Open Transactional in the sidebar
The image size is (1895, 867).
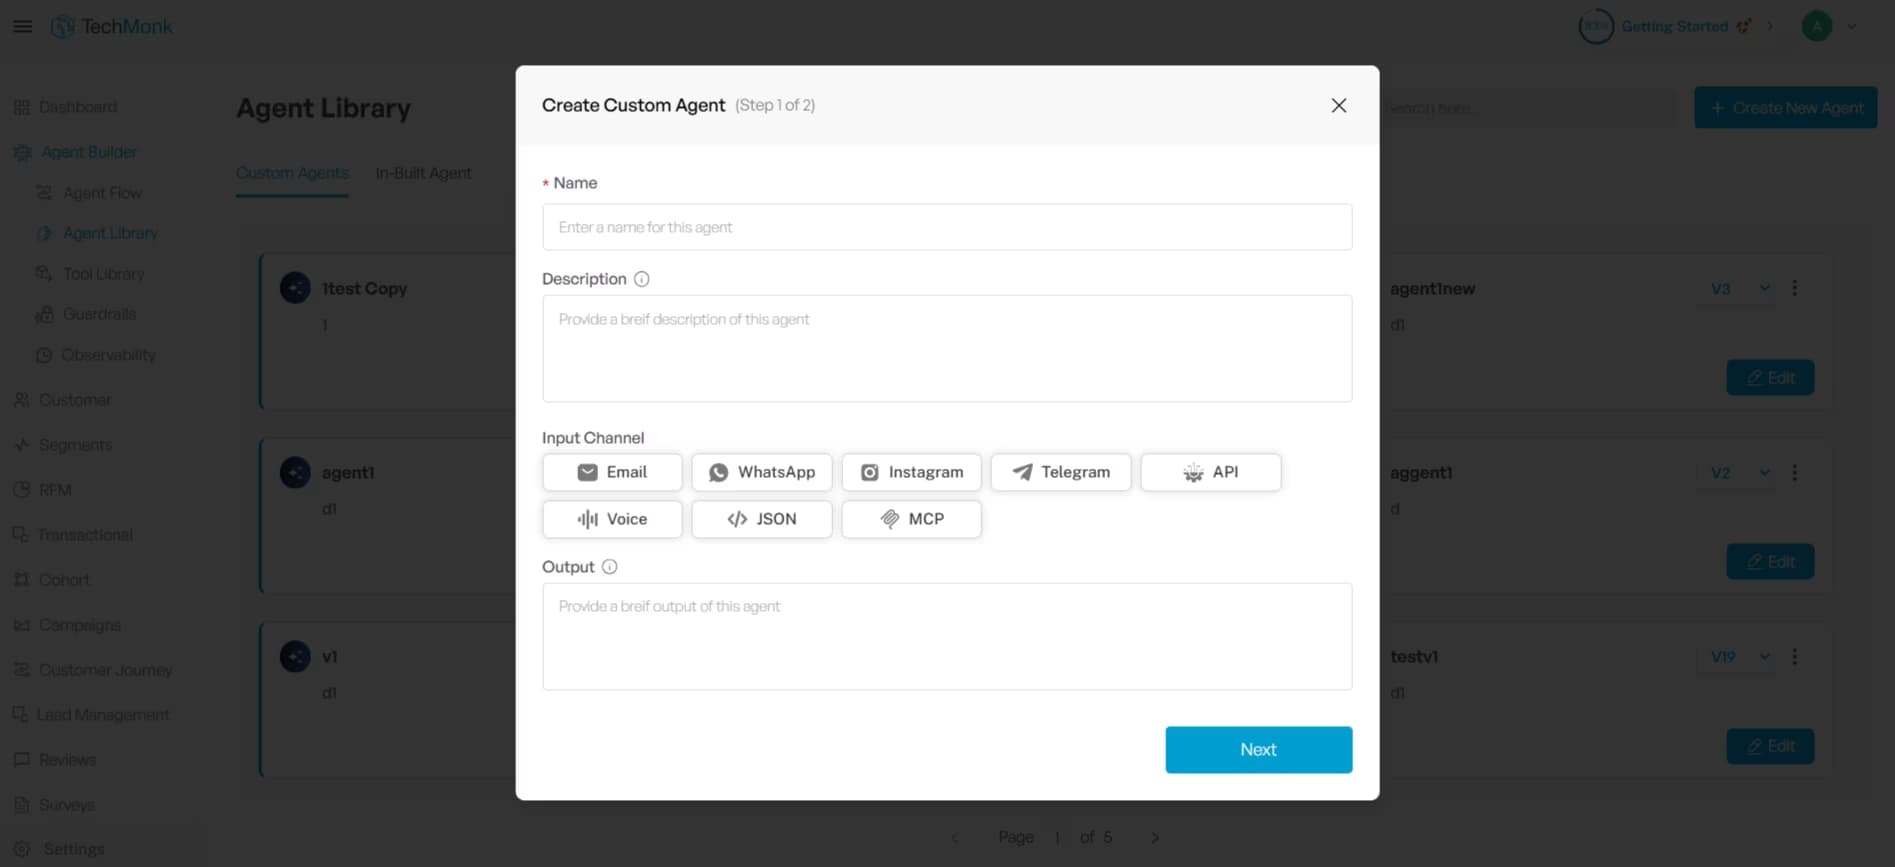pos(73,535)
